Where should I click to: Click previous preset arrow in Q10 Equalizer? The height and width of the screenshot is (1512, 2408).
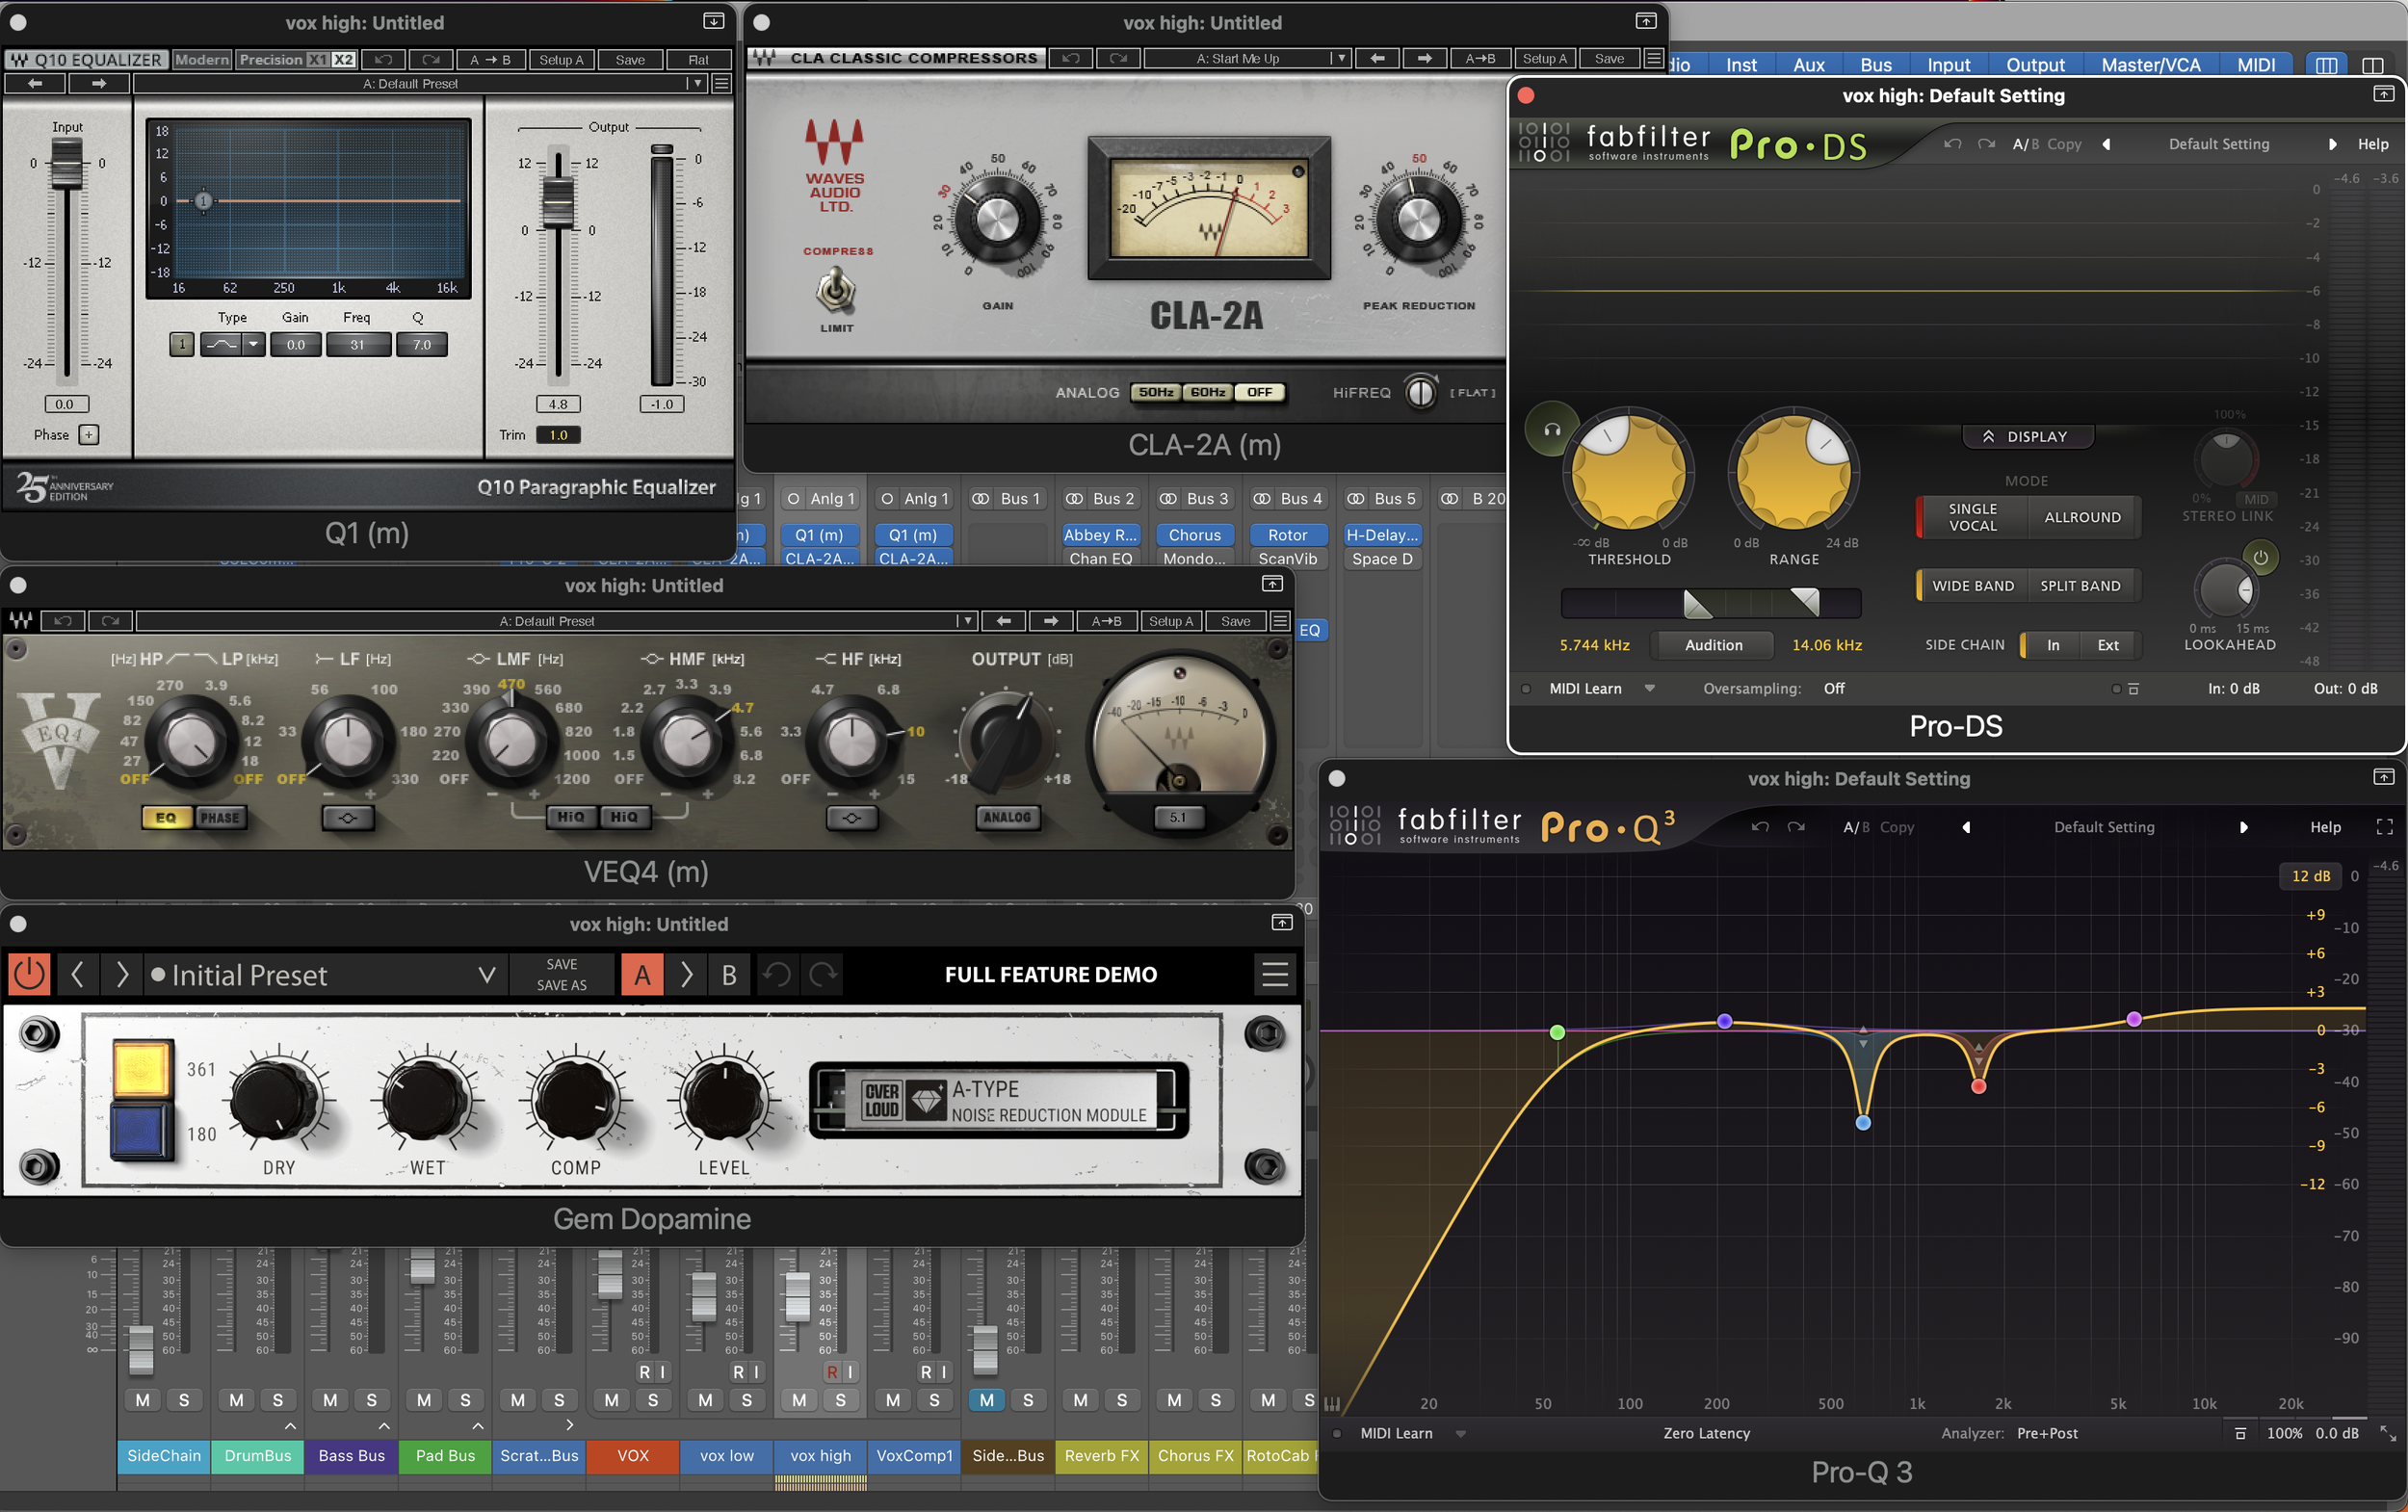pyautogui.click(x=35, y=84)
